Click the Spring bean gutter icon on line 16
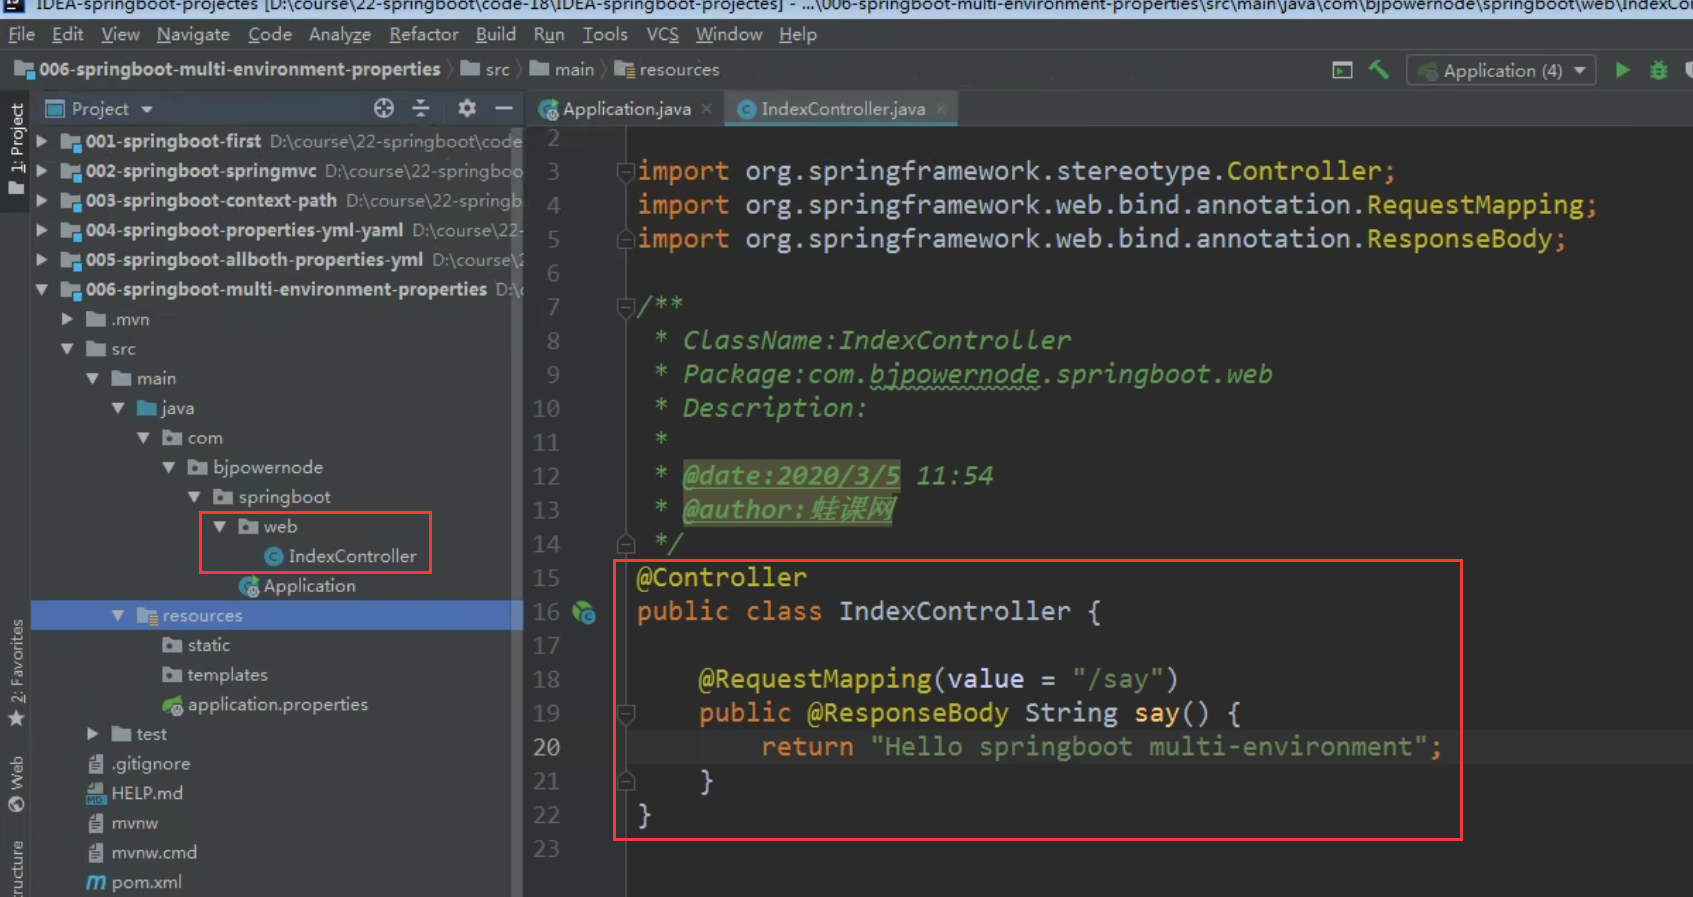 point(584,612)
